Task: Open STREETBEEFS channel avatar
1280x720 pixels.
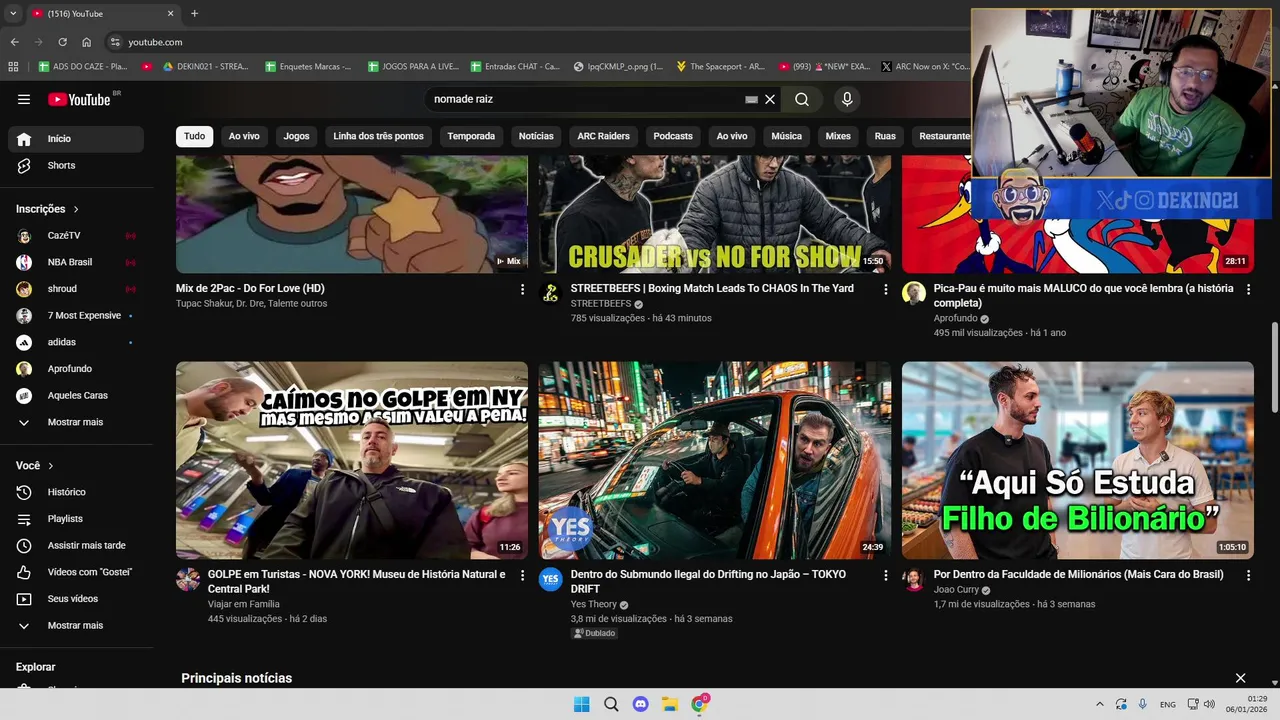Action: (x=551, y=294)
